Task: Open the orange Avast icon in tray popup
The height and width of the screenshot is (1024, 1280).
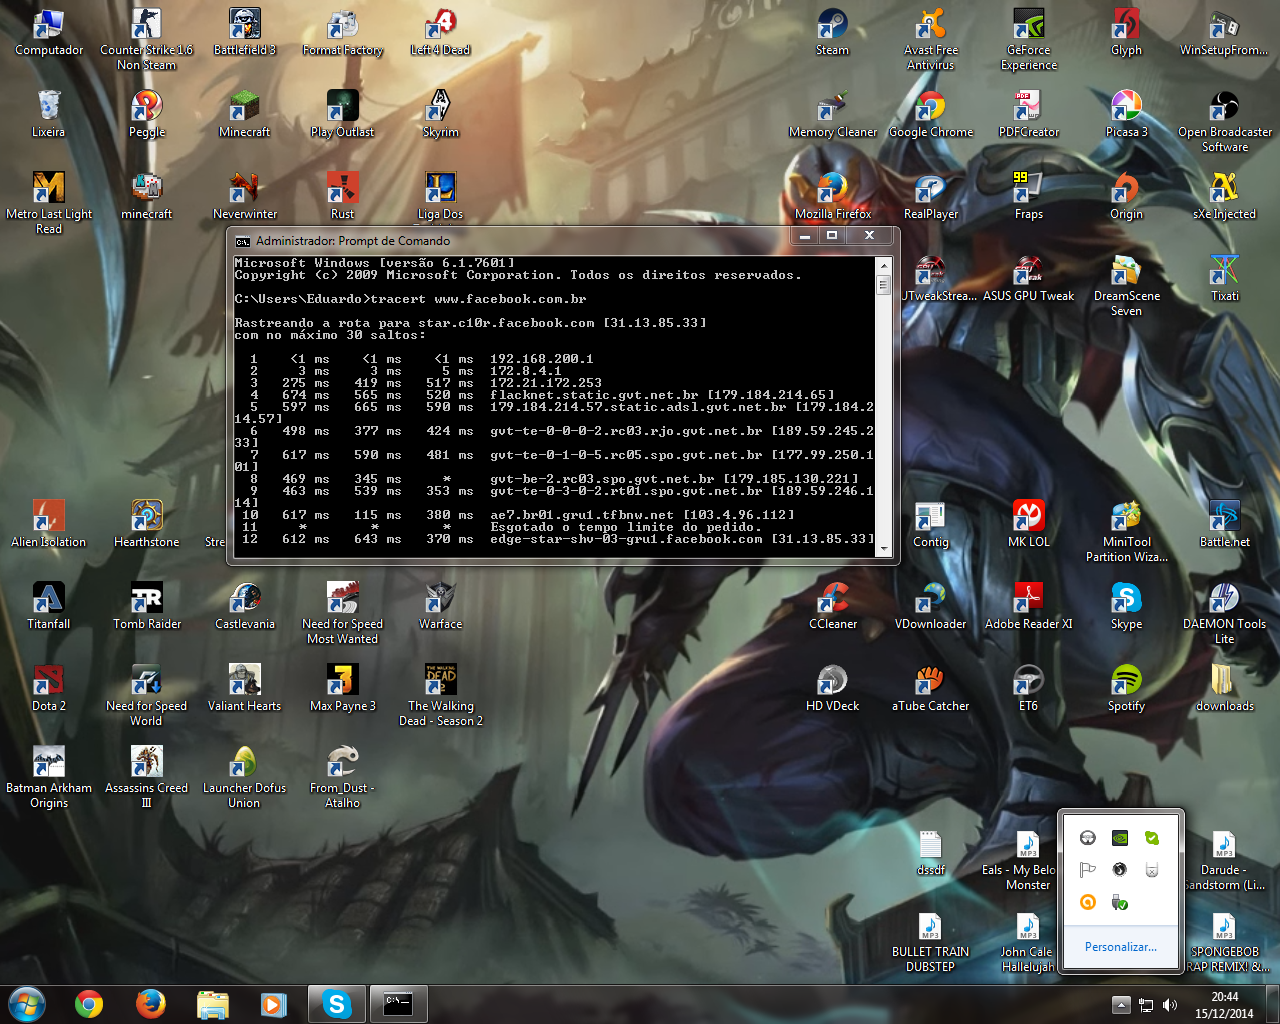Action: pos(1088,902)
